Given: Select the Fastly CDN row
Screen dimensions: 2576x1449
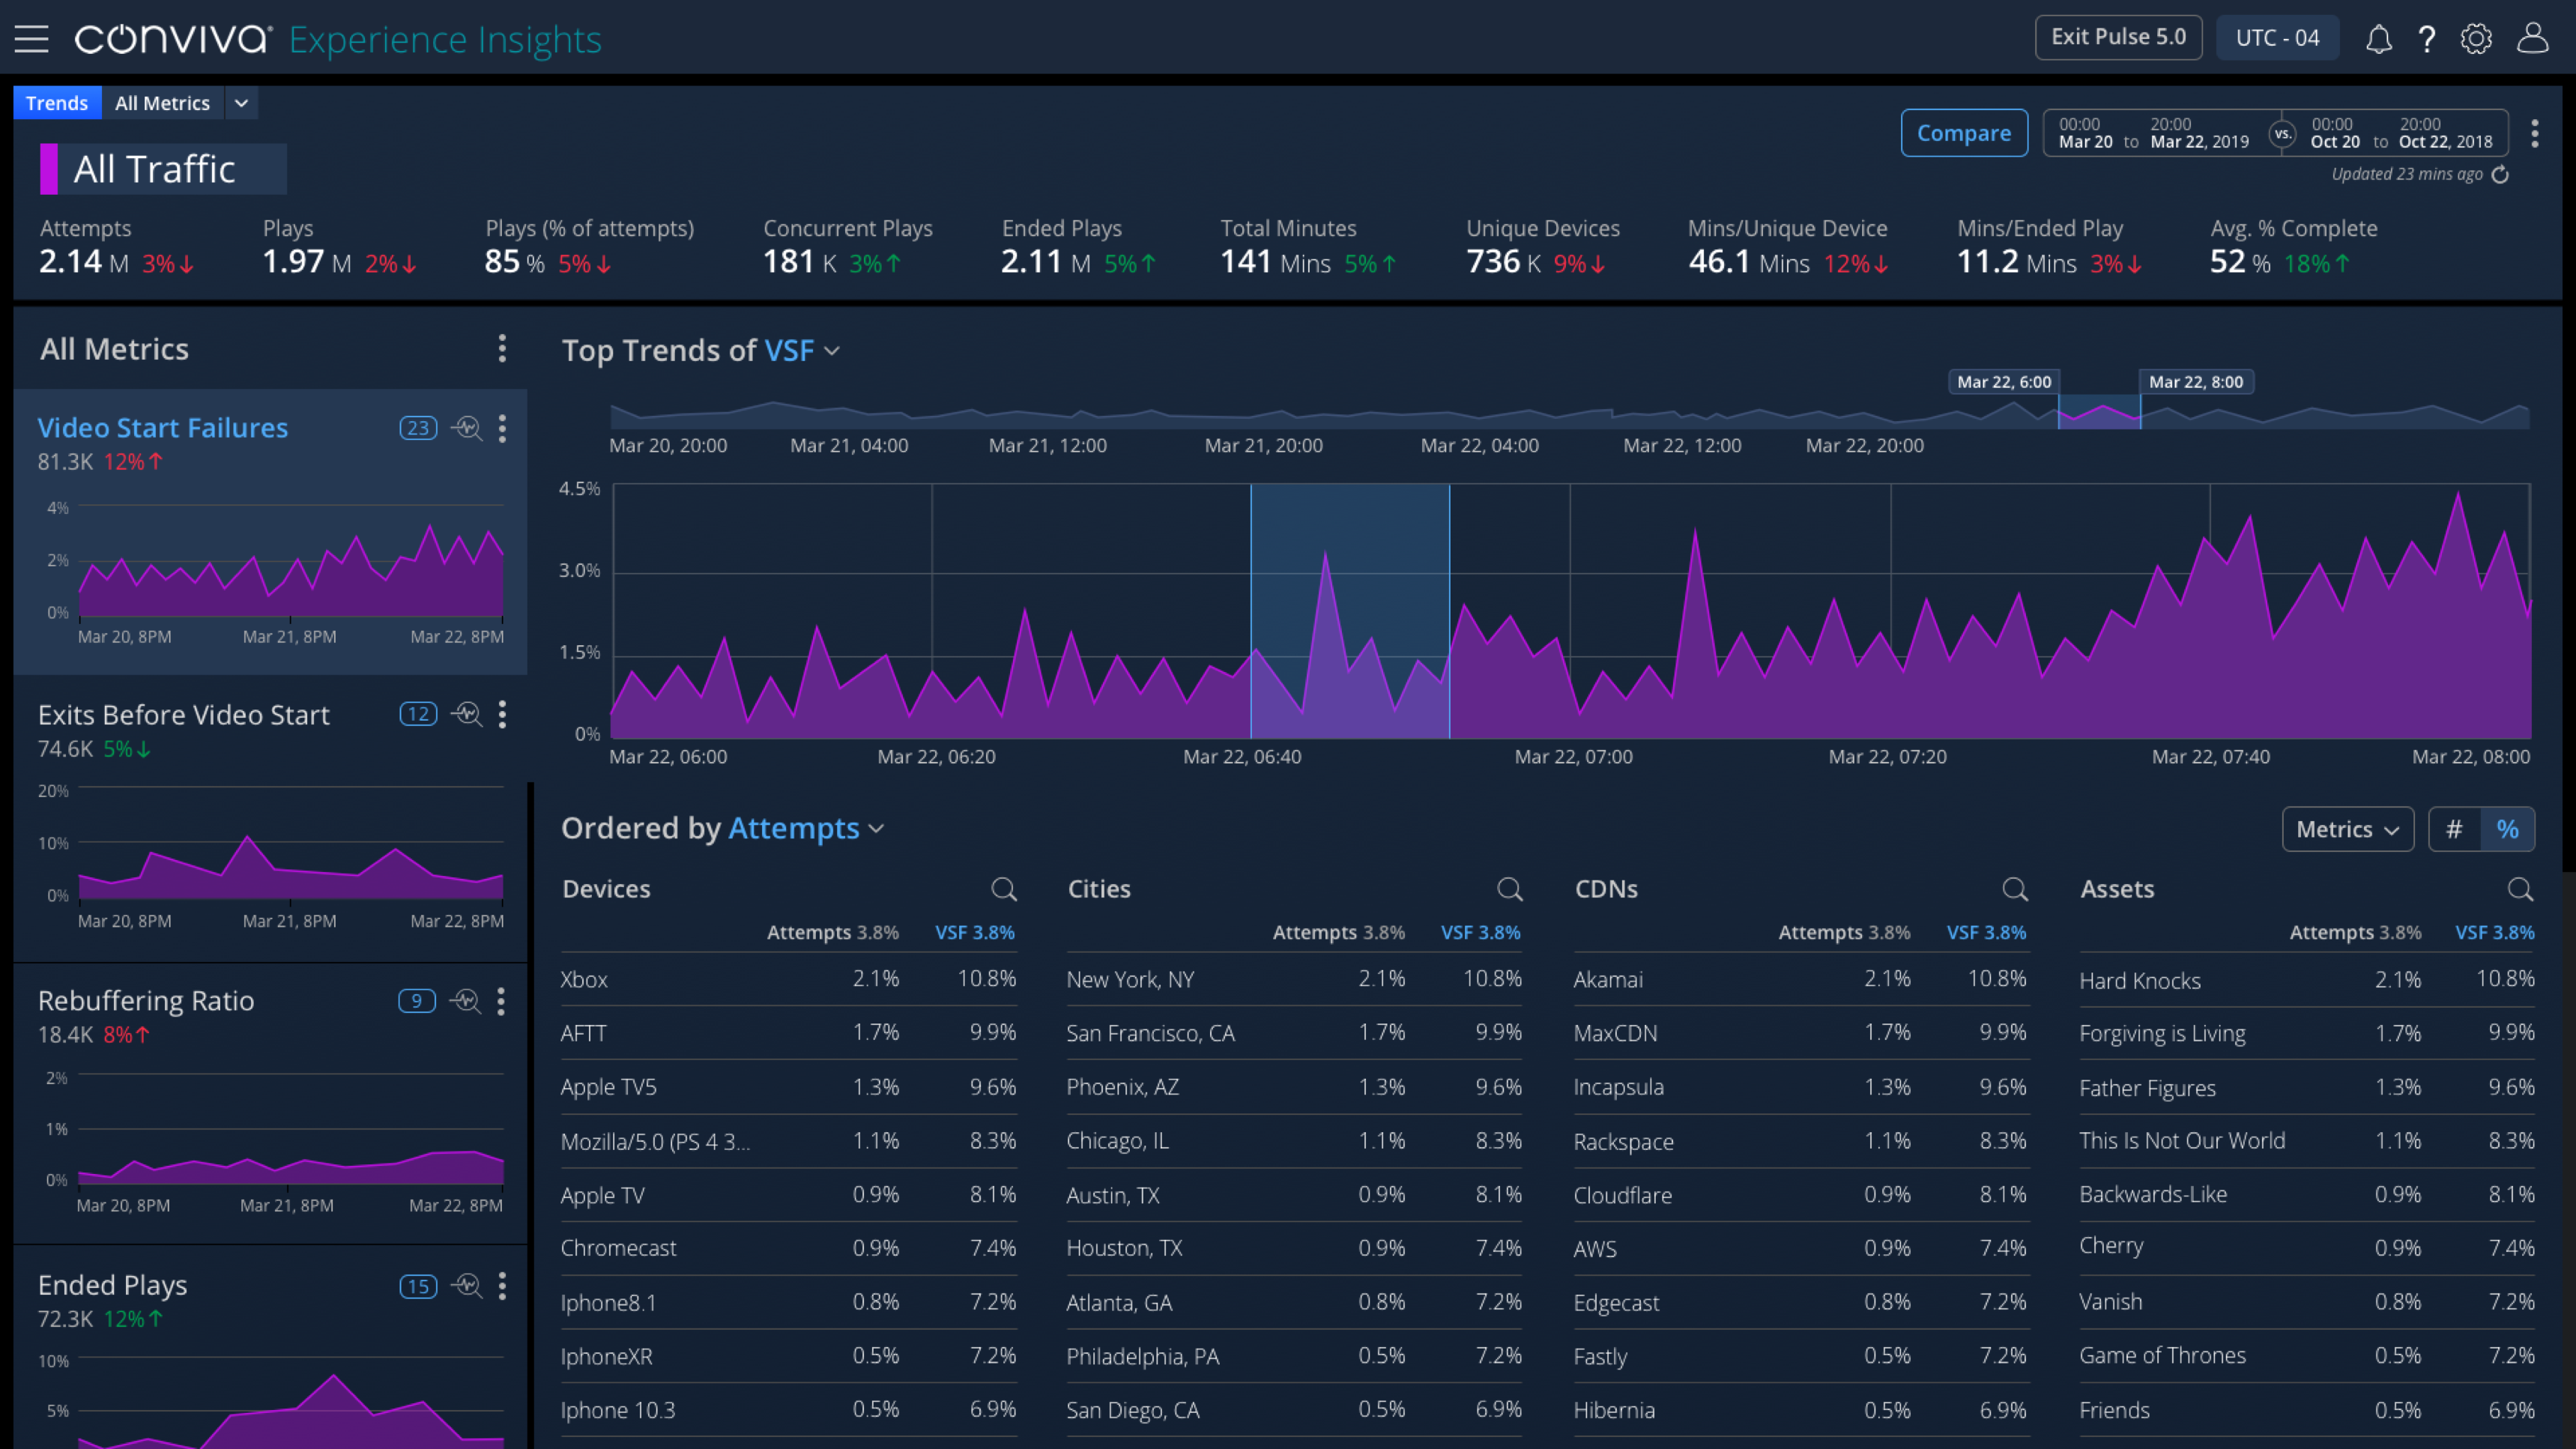Looking at the screenshot, I should click(x=1801, y=1356).
